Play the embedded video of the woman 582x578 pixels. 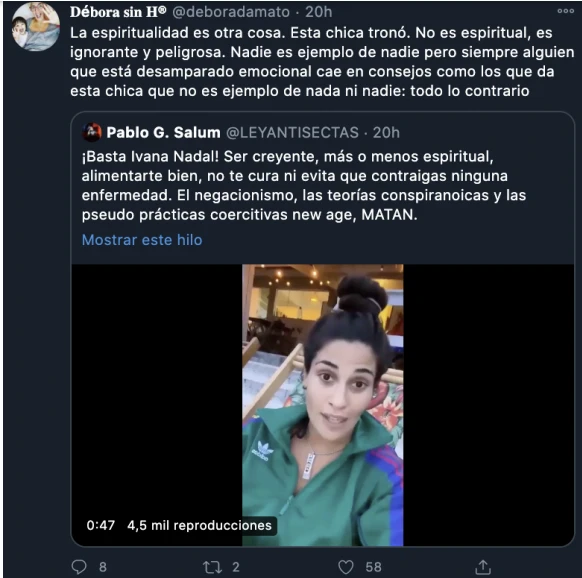323,405
